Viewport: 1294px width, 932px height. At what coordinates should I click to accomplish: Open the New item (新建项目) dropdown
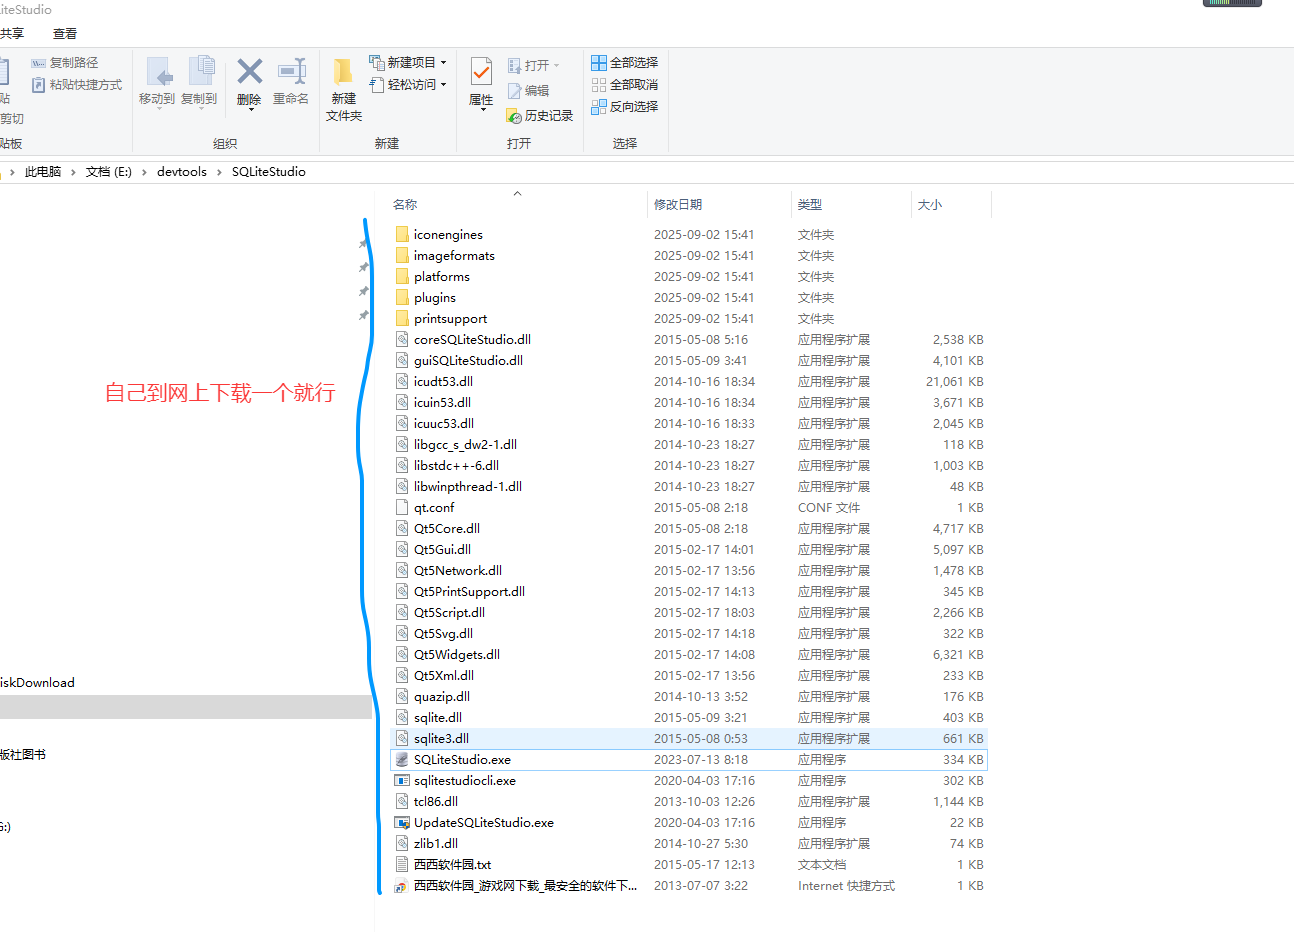coord(408,62)
